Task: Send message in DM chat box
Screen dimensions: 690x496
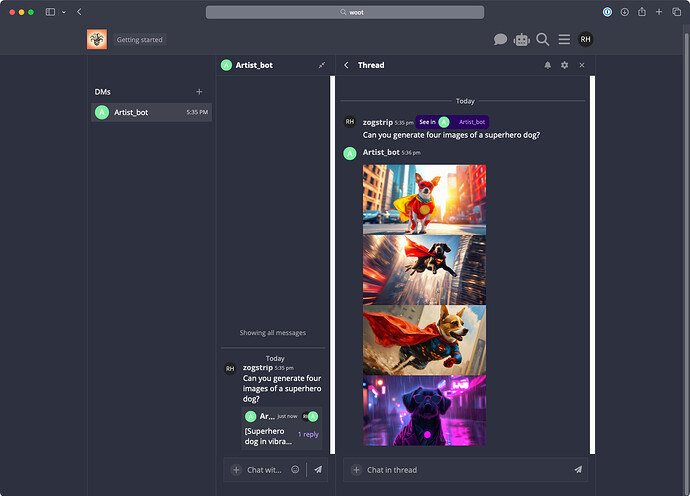Action: (x=318, y=470)
